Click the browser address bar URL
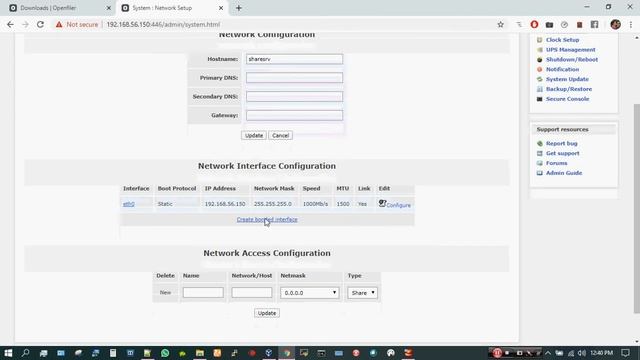The height and width of the screenshot is (360, 640). [x=163, y=24]
